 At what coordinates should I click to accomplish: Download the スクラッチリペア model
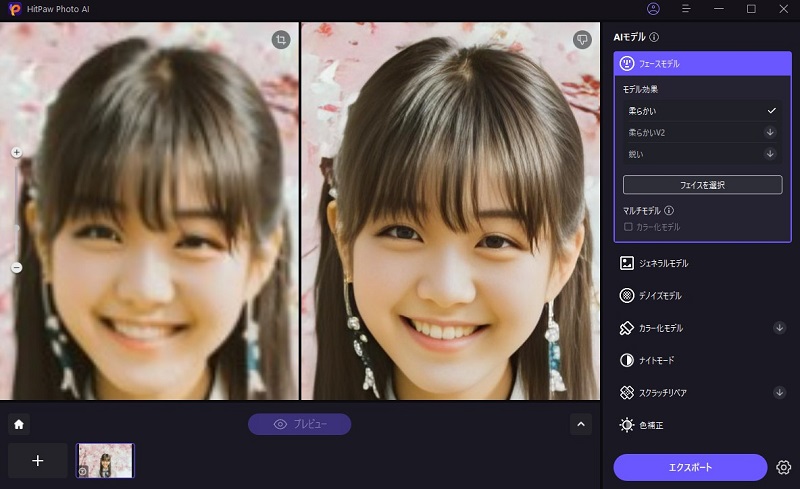pos(779,392)
